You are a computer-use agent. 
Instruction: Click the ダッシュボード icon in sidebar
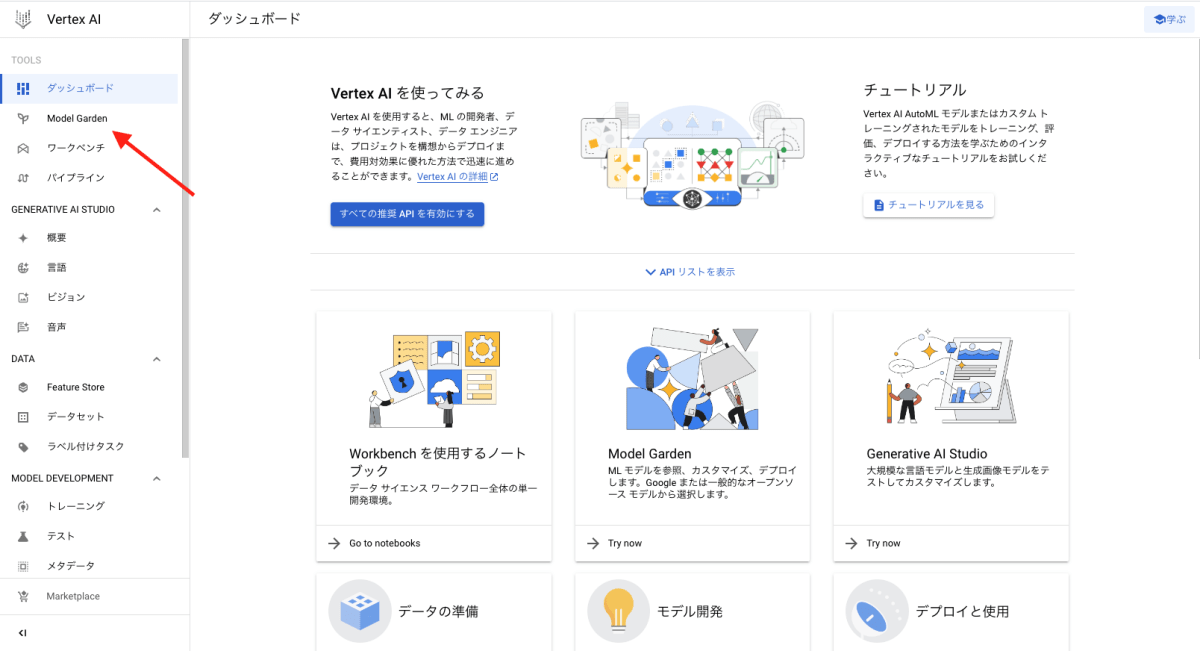click(x=23, y=89)
